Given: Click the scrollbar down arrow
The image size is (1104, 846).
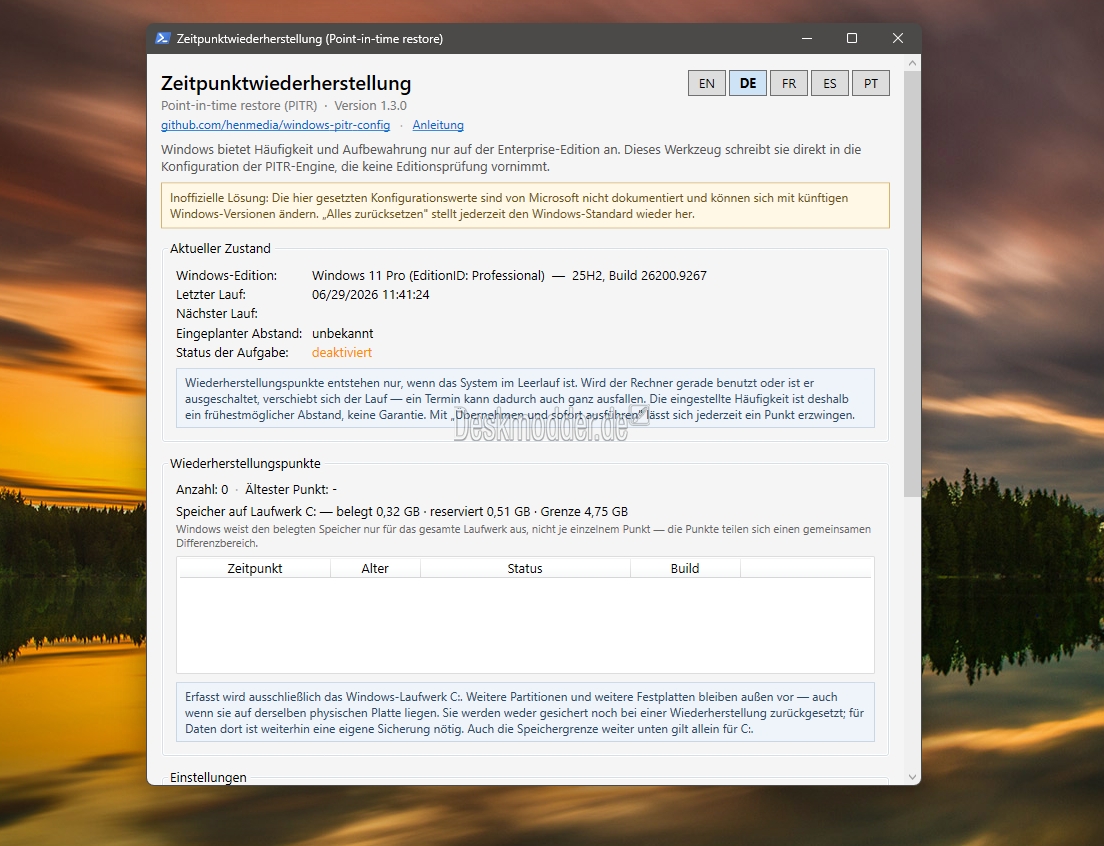Looking at the screenshot, I should point(912,777).
